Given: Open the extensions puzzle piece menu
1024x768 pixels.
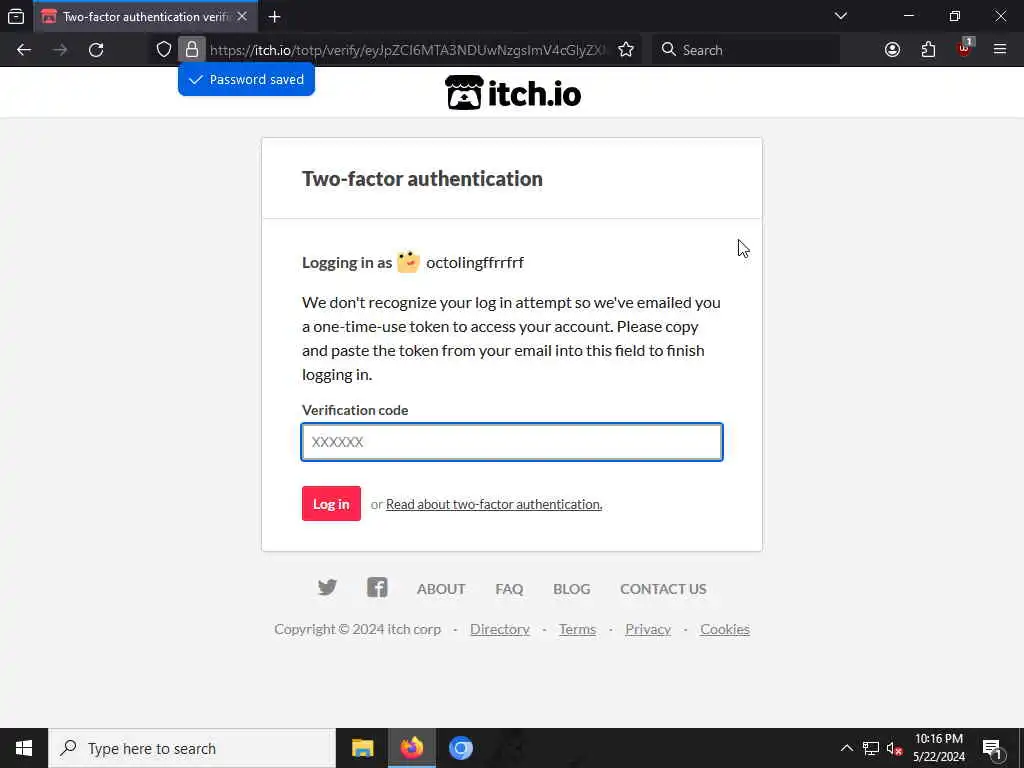Looking at the screenshot, I should coord(928,50).
